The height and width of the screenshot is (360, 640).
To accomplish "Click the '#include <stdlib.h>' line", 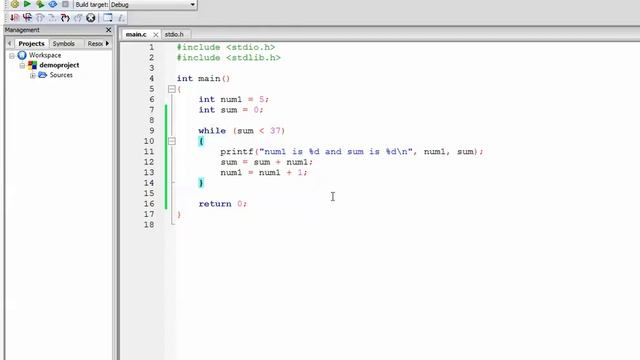I will [229, 58].
